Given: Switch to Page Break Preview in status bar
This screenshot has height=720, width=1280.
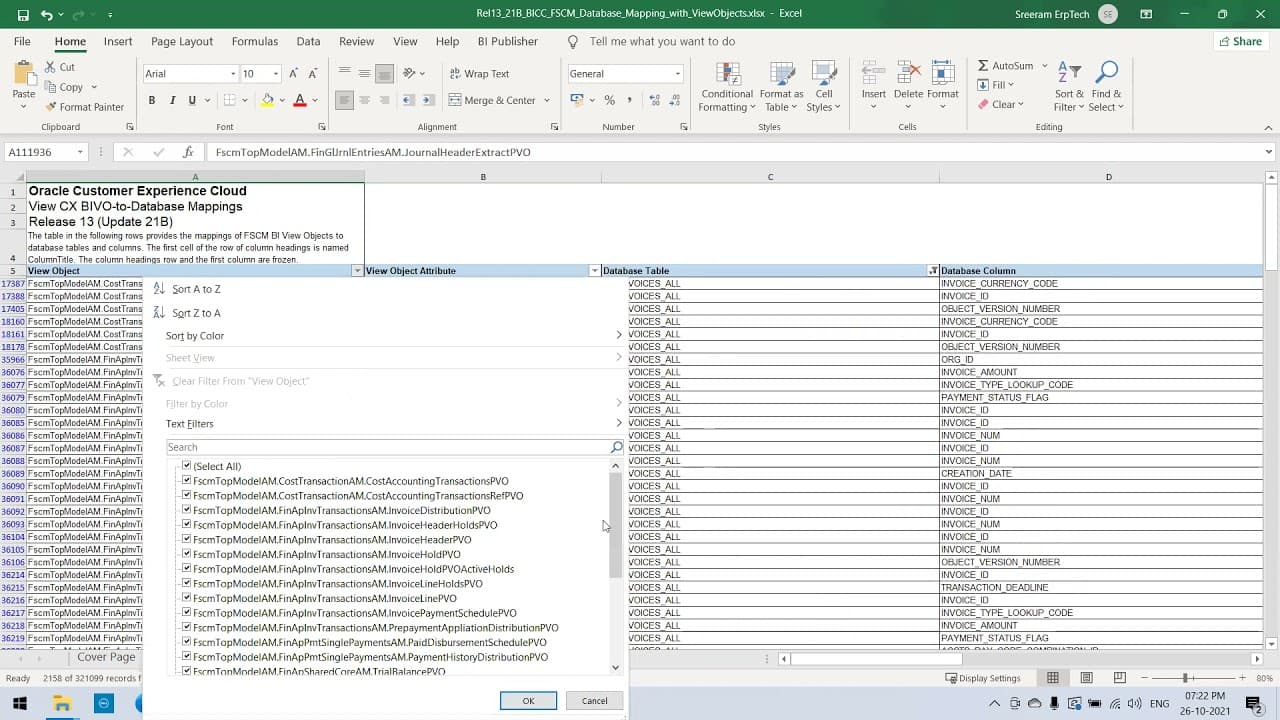Looking at the screenshot, I should [x=1120, y=678].
